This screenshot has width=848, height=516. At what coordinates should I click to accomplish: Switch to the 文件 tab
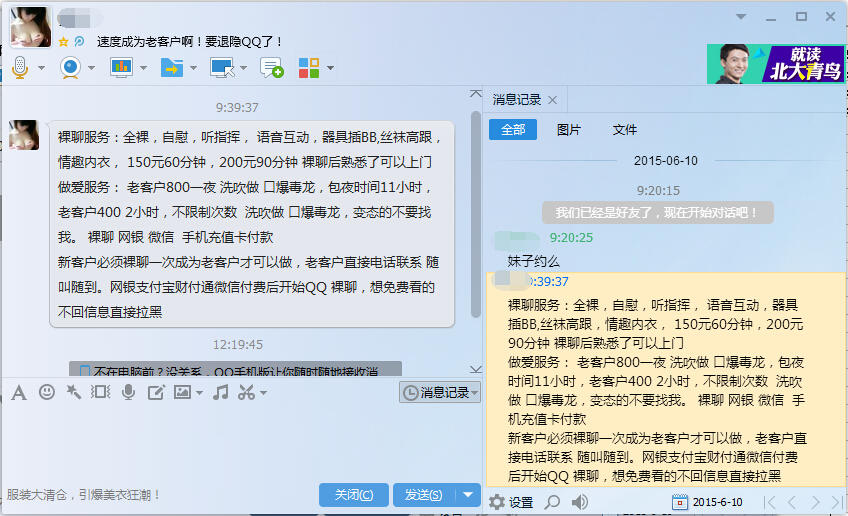coord(624,130)
